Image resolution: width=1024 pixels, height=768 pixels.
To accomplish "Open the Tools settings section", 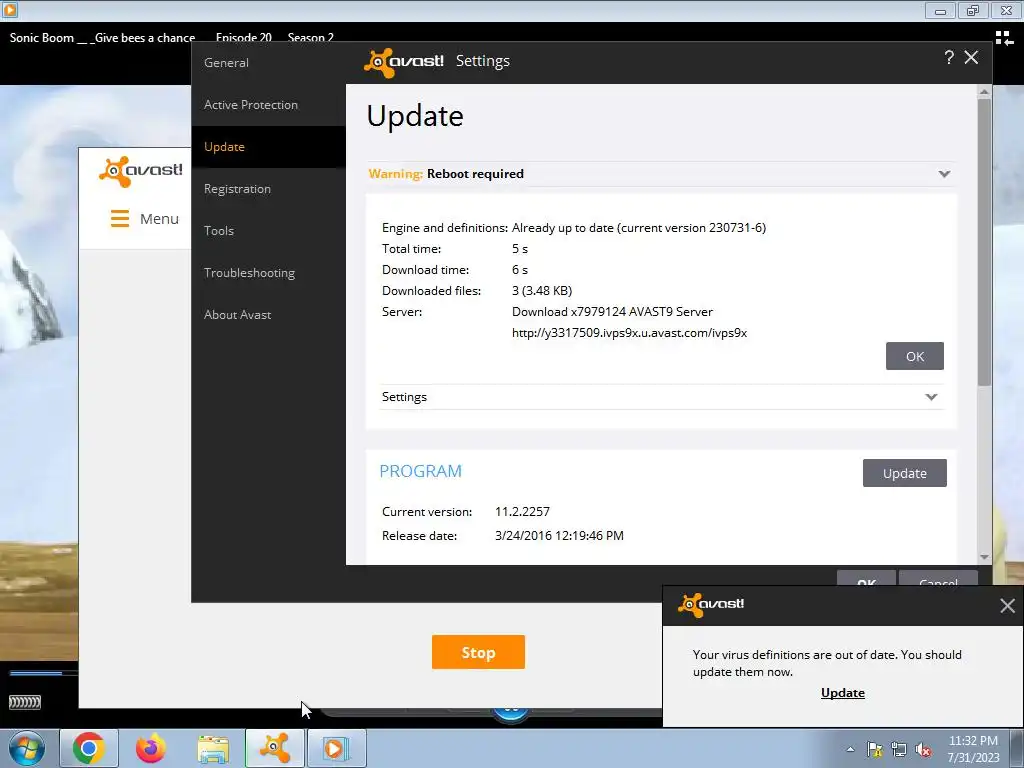I will pyautogui.click(x=219, y=231).
